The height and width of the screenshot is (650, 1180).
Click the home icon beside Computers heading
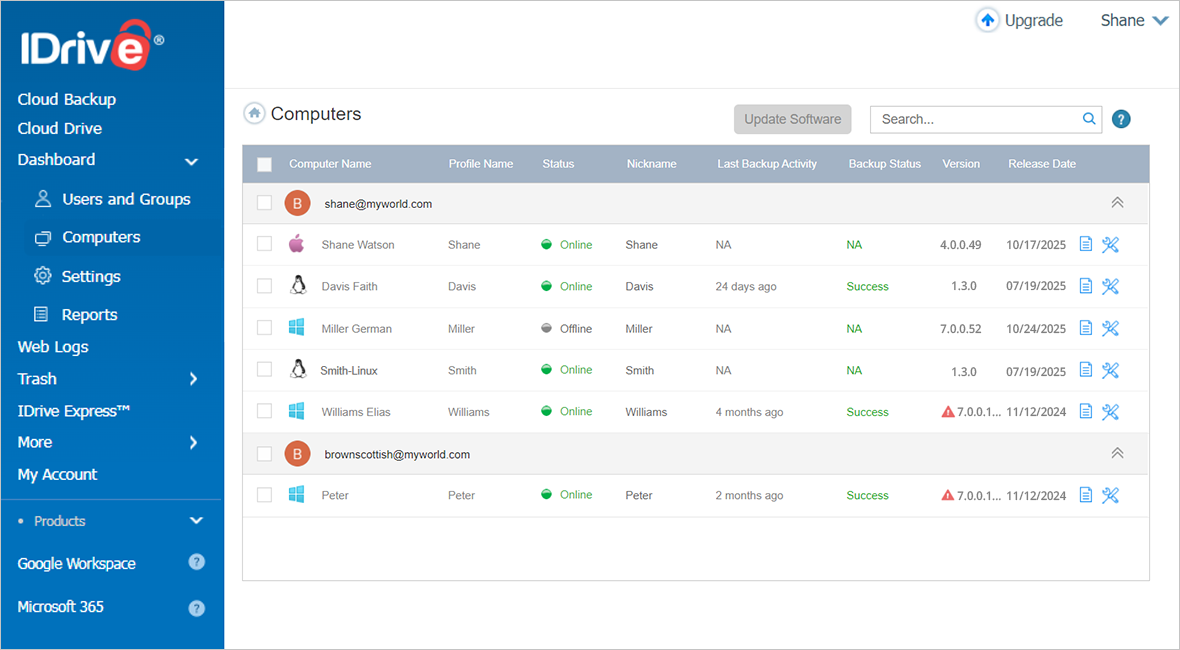click(x=254, y=114)
